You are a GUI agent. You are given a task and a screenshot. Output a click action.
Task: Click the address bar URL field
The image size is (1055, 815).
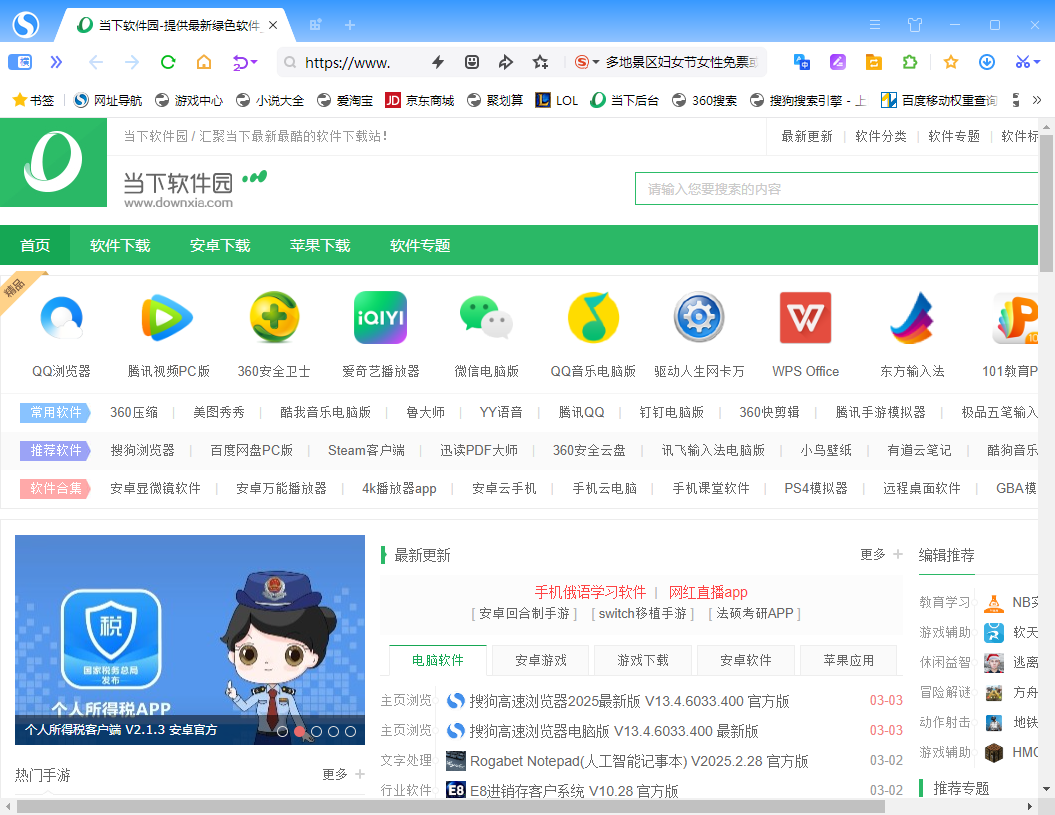pos(347,63)
